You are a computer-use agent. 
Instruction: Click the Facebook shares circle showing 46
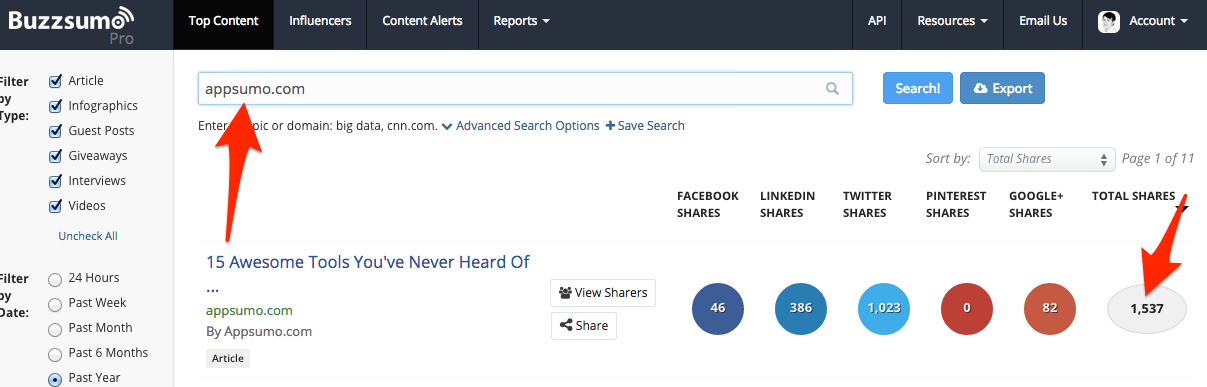click(x=718, y=308)
